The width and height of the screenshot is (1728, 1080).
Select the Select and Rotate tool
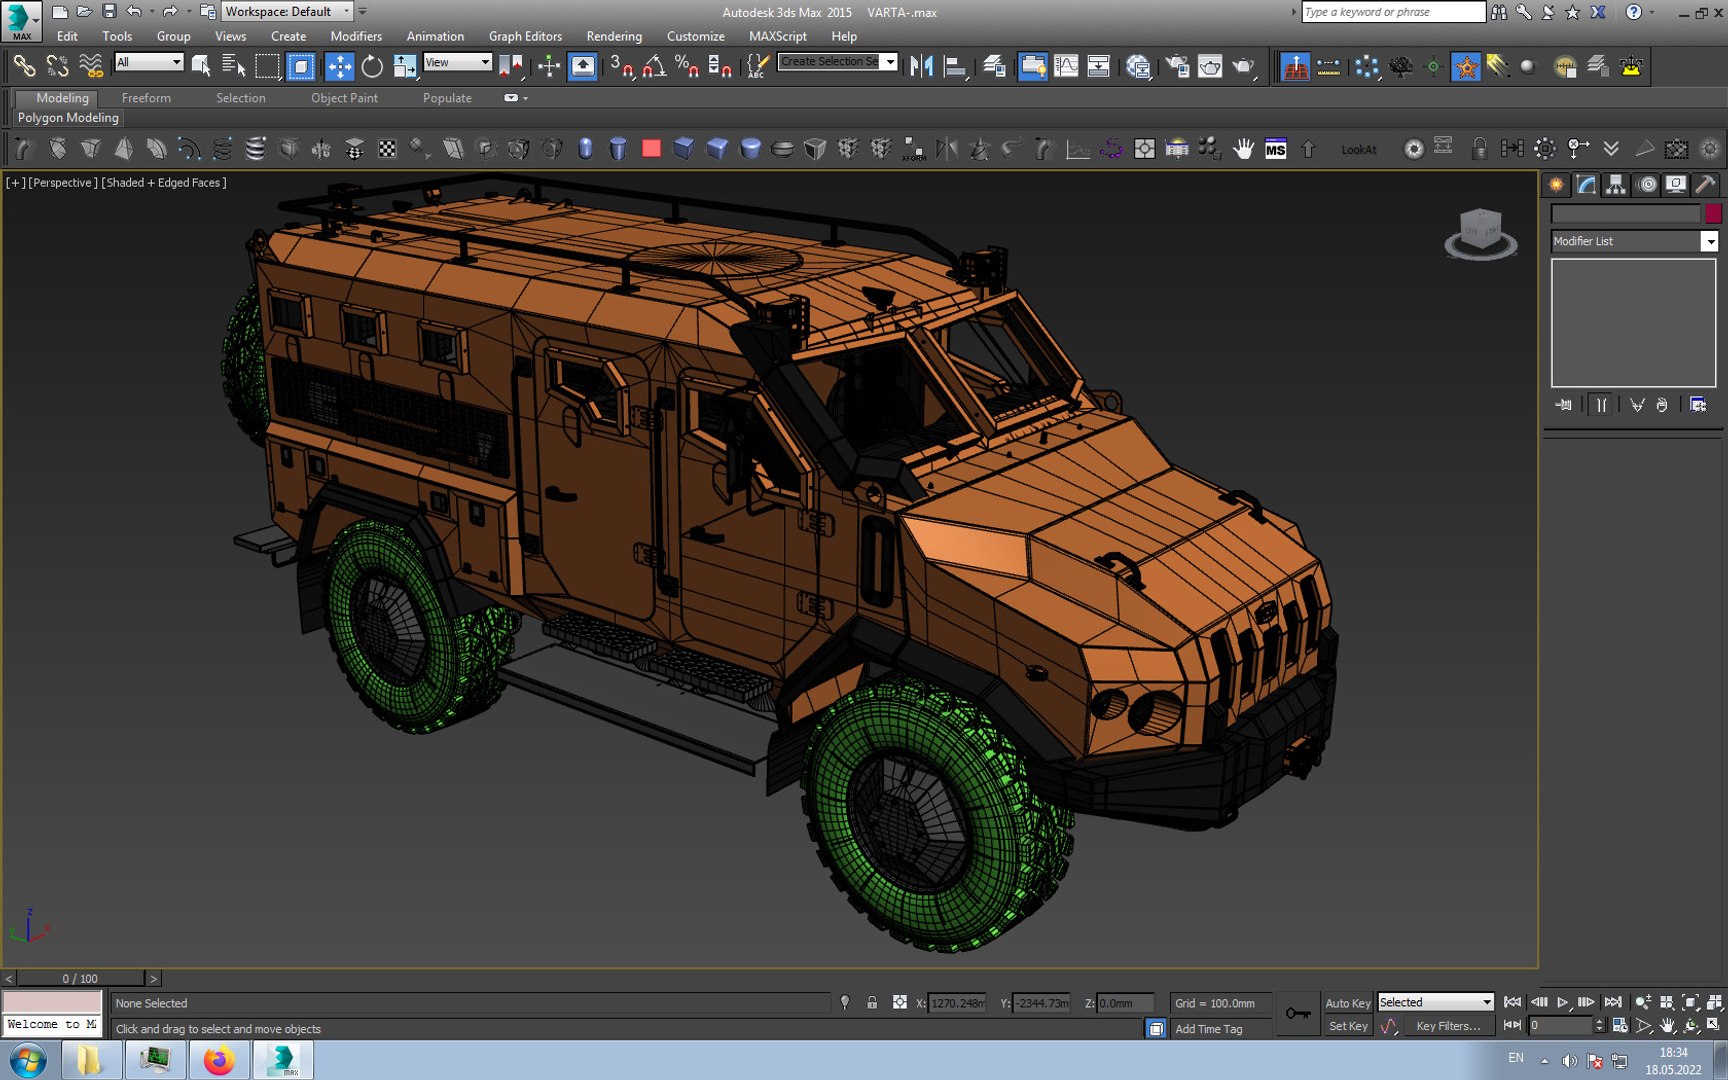pyautogui.click(x=372, y=66)
